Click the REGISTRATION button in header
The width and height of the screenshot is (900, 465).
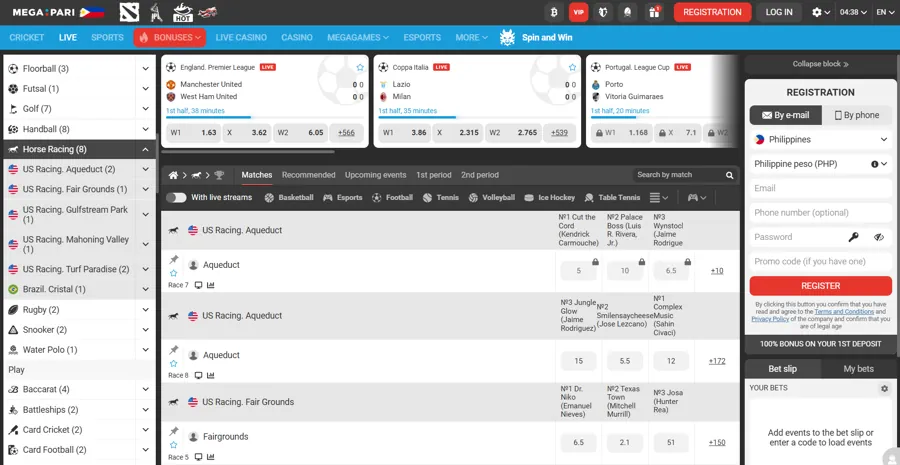712,12
